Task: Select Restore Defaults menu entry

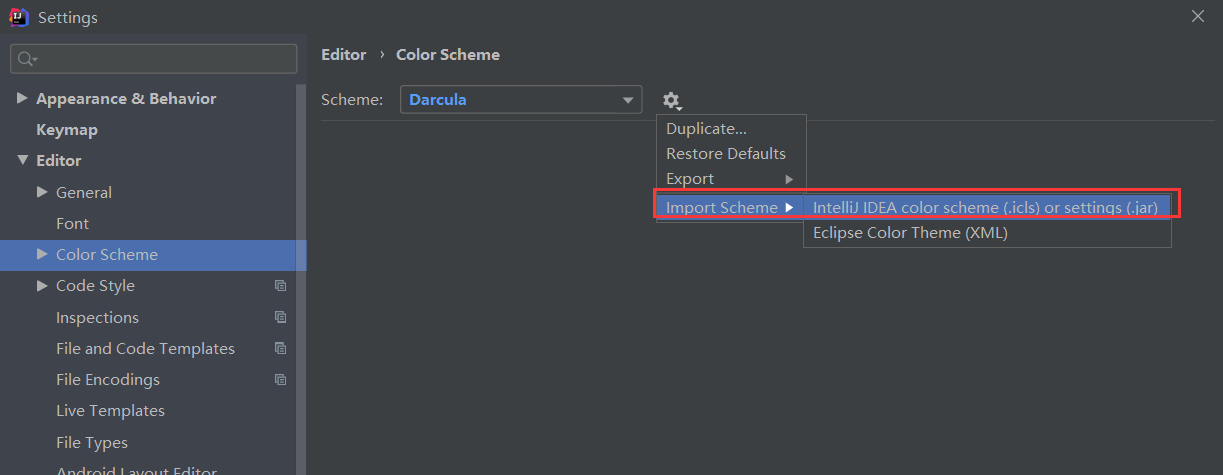Action: [x=725, y=154]
